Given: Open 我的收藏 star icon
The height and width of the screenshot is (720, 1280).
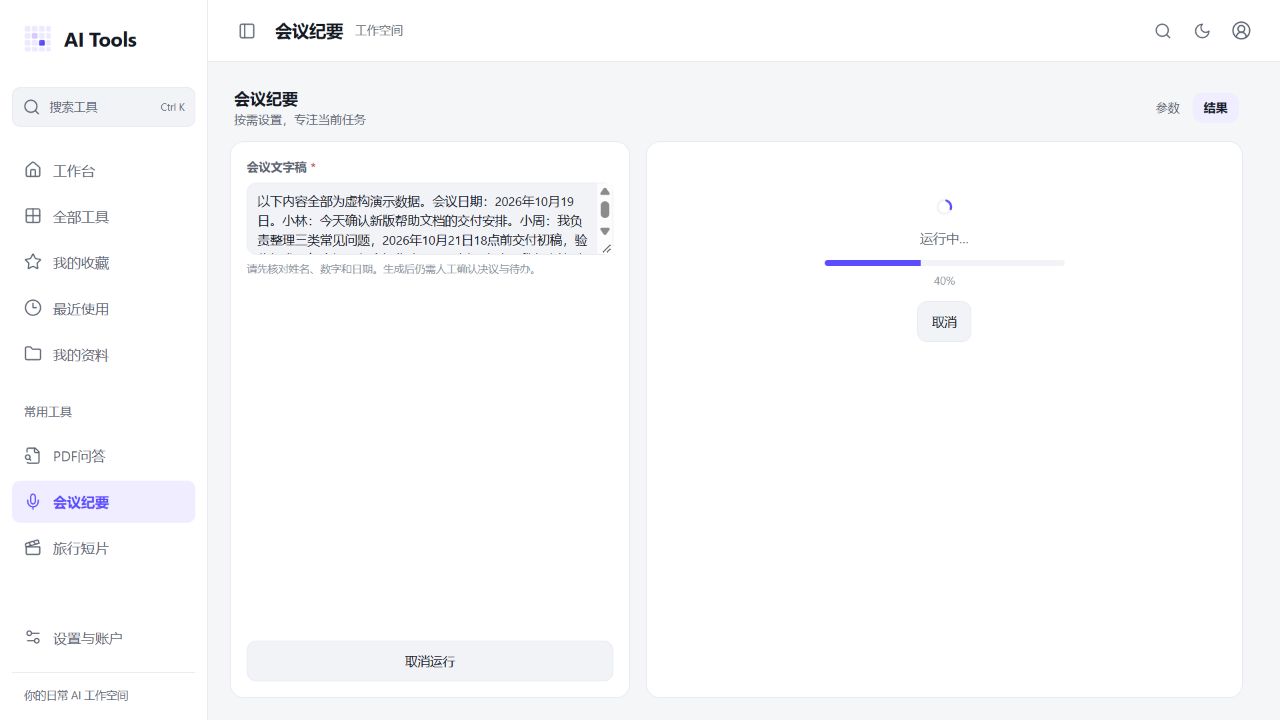Looking at the screenshot, I should point(33,262).
